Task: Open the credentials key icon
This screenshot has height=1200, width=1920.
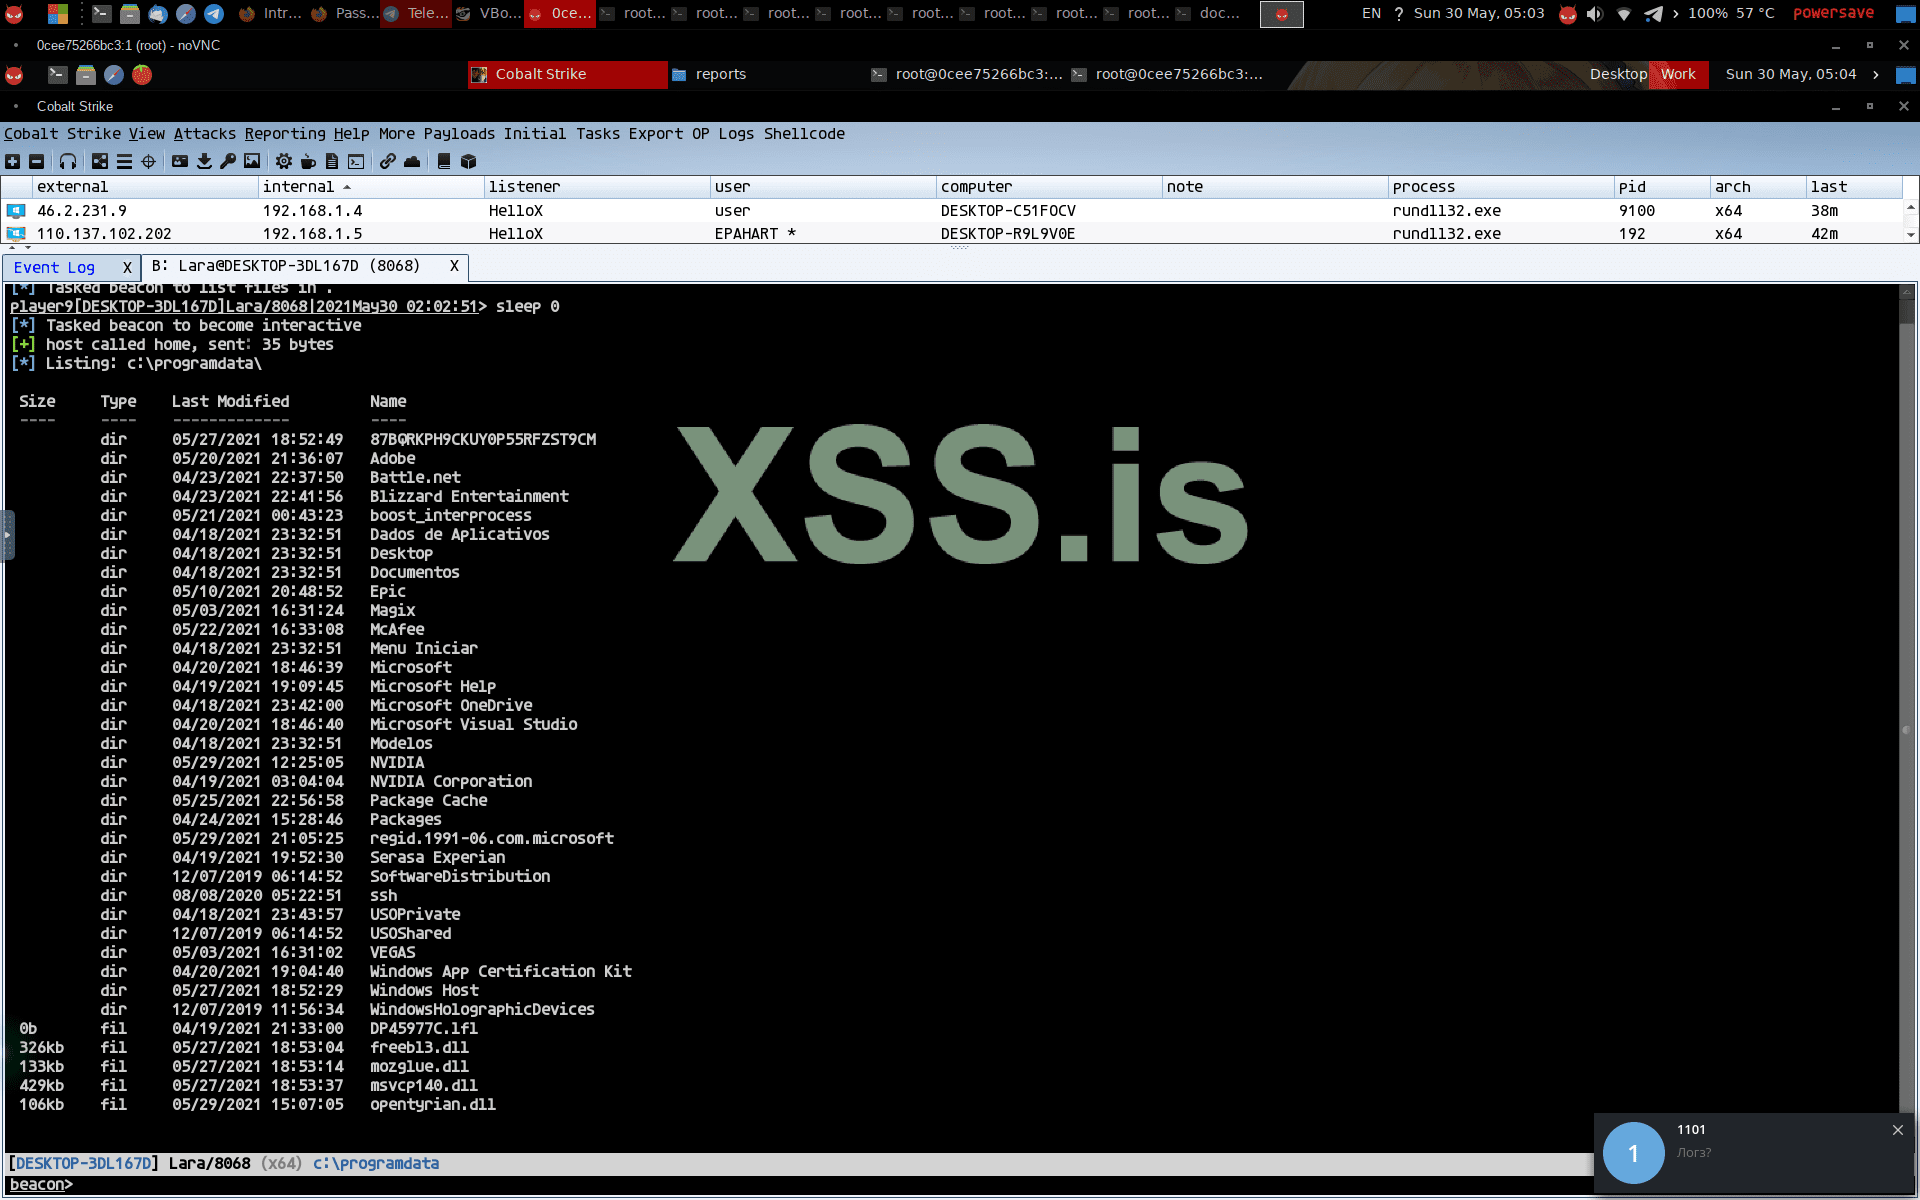Action: pyautogui.click(x=228, y=161)
